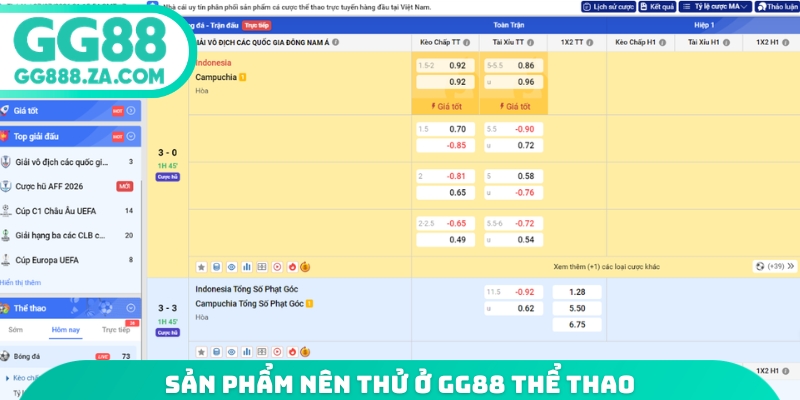The height and width of the screenshot is (400, 800).
Task: Pick handicap 1.5 odds 0.70
Action: coord(445,129)
